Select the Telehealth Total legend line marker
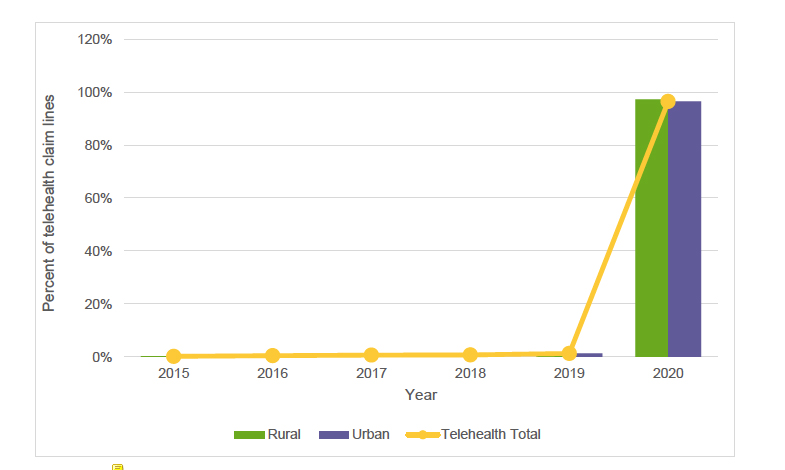 [422, 435]
